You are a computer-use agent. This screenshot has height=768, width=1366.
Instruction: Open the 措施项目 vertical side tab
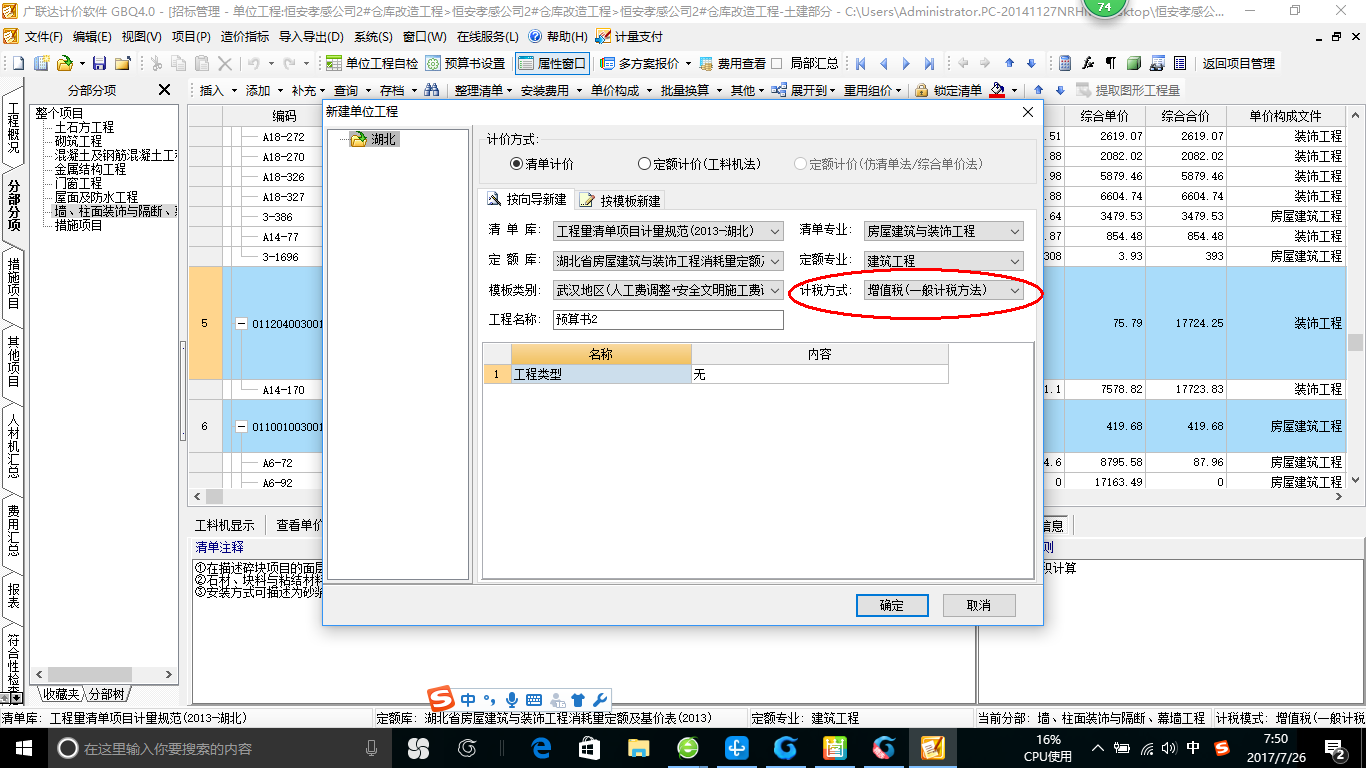pos(14,284)
